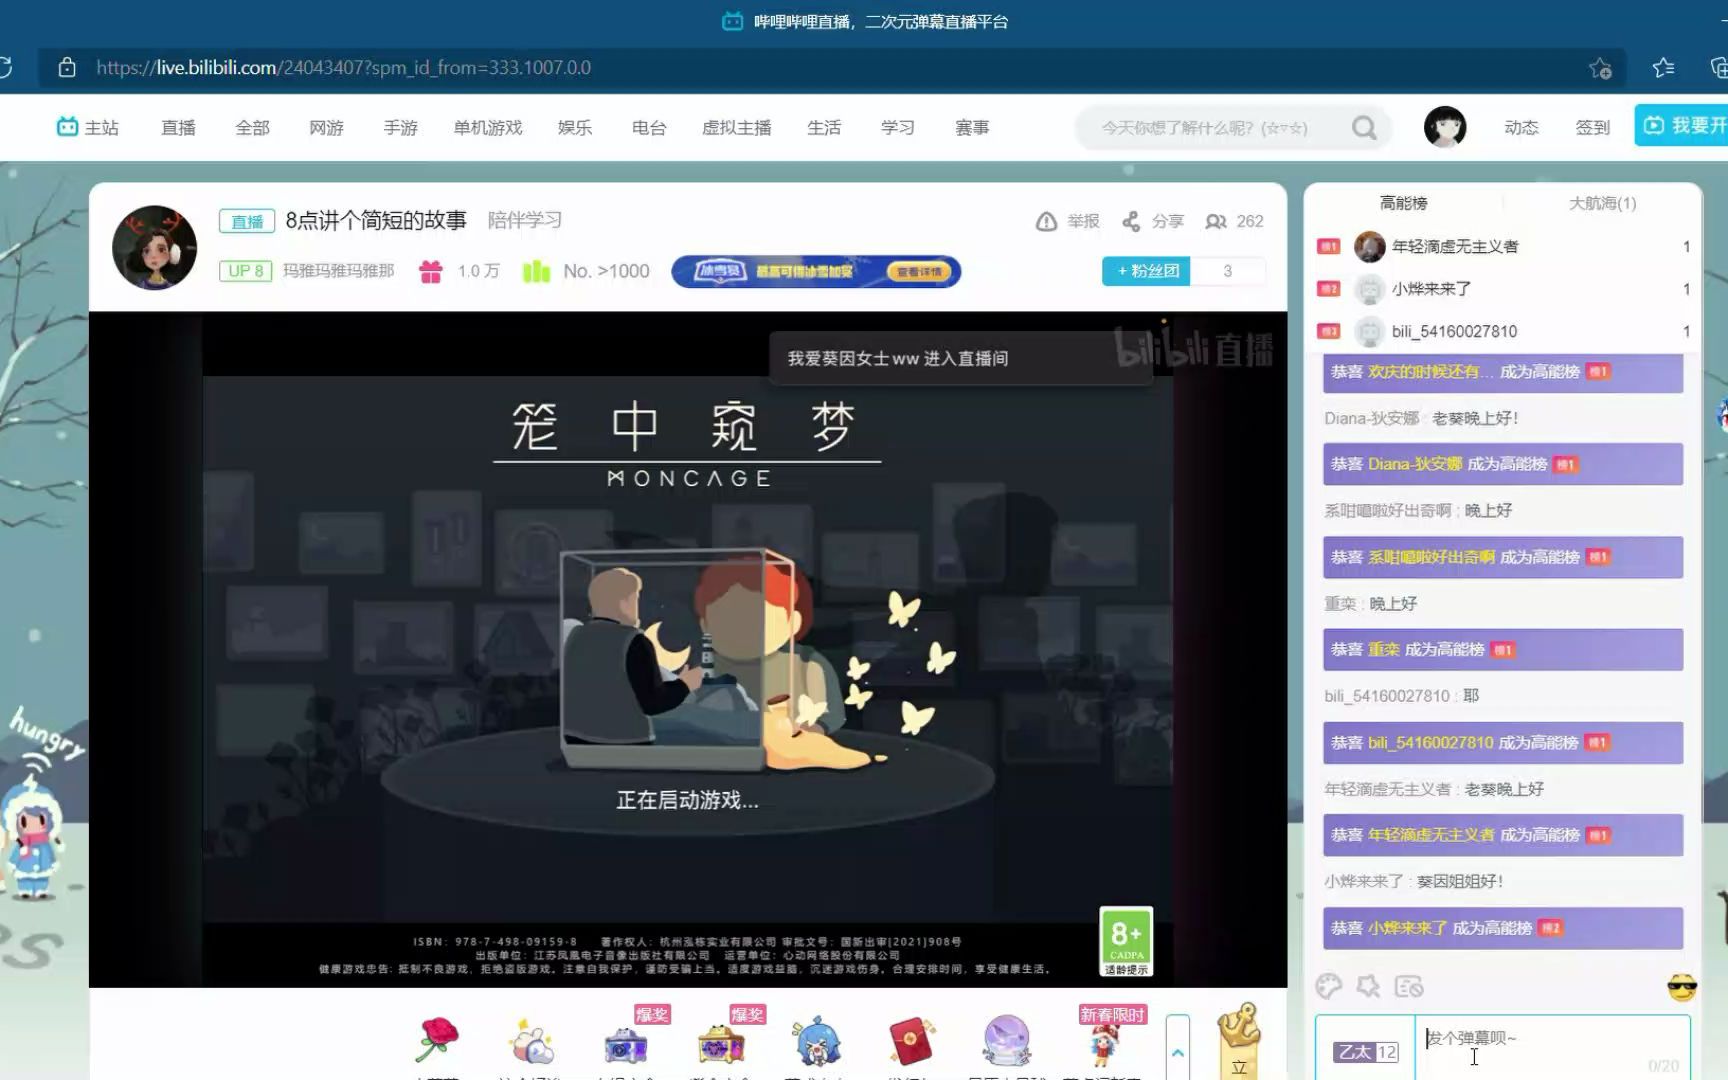Click the 8+ CADPA age rating badge
This screenshot has width=1728, height=1080.
(1126, 941)
